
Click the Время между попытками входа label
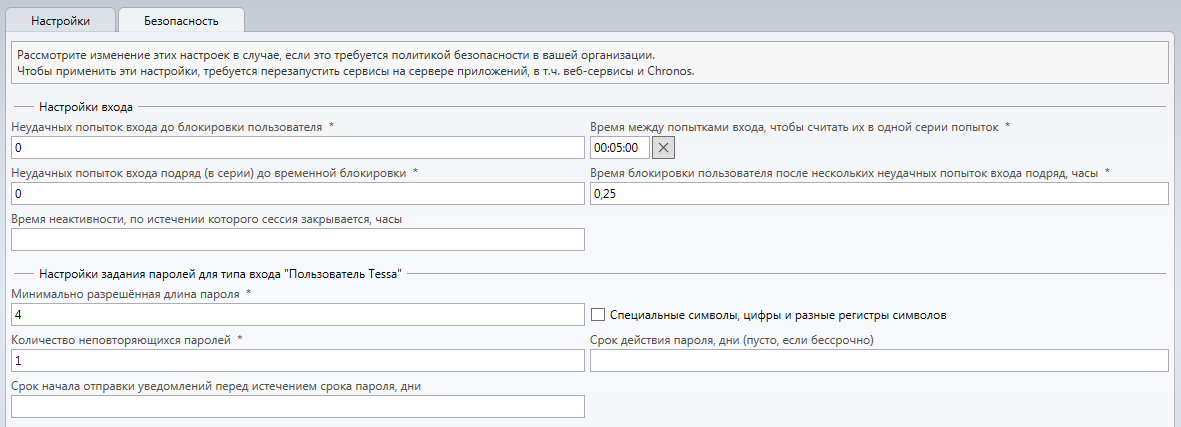795,127
